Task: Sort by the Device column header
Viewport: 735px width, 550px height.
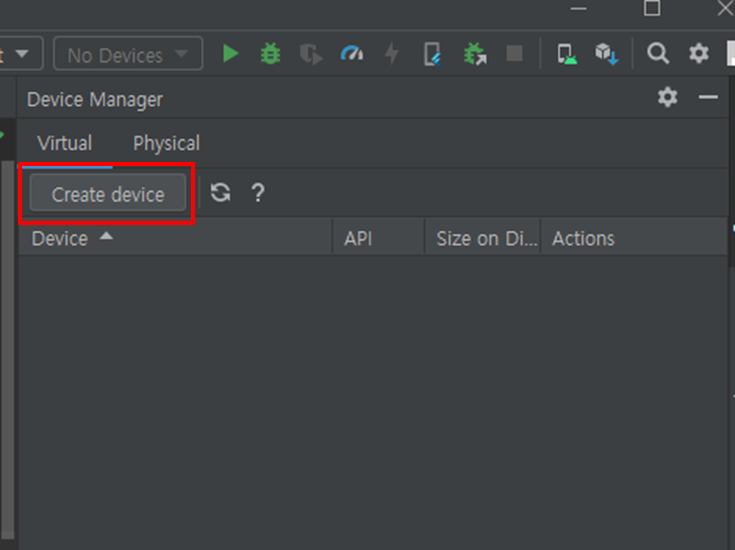Action: [175, 238]
